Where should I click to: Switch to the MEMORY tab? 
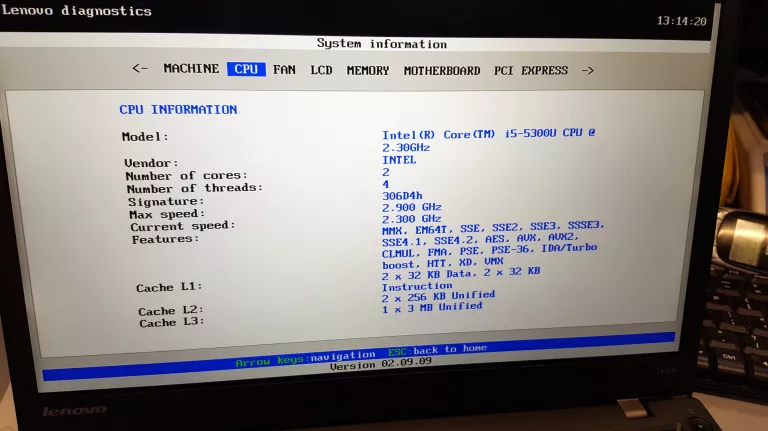coord(368,71)
